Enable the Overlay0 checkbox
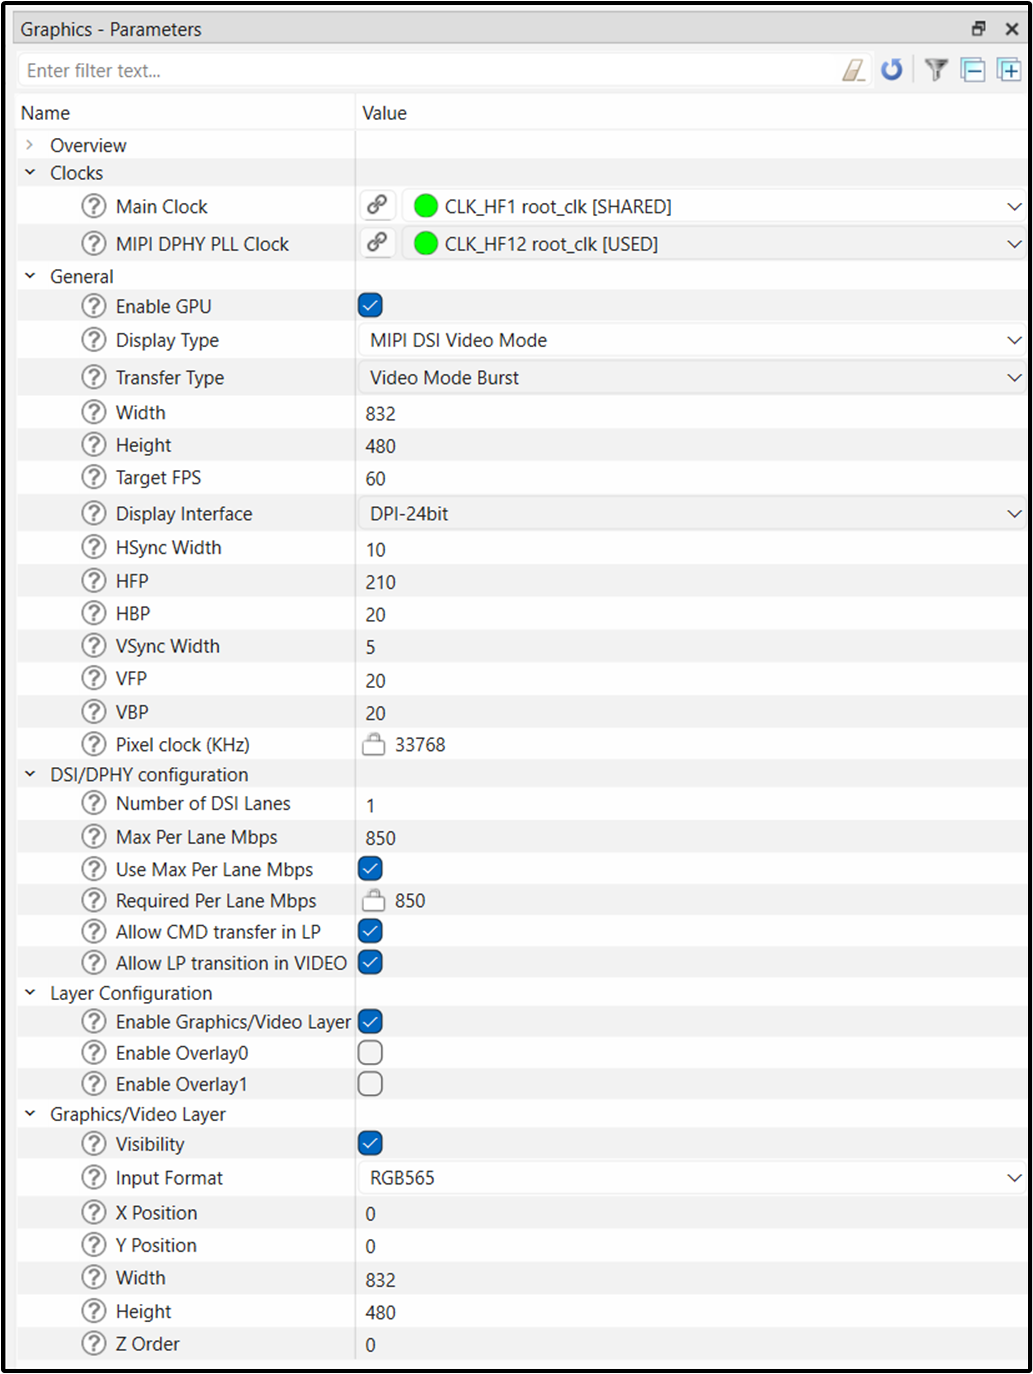This screenshot has height=1374, width=1033. click(x=370, y=1053)
